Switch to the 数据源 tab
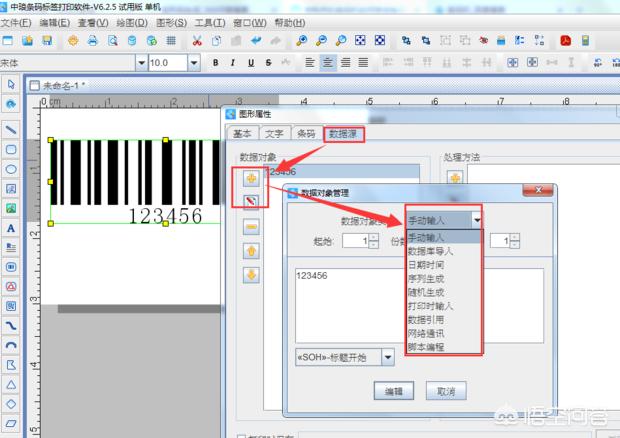Image resolution: width=620 pixels, height=438 pixels. coord(343,134)
